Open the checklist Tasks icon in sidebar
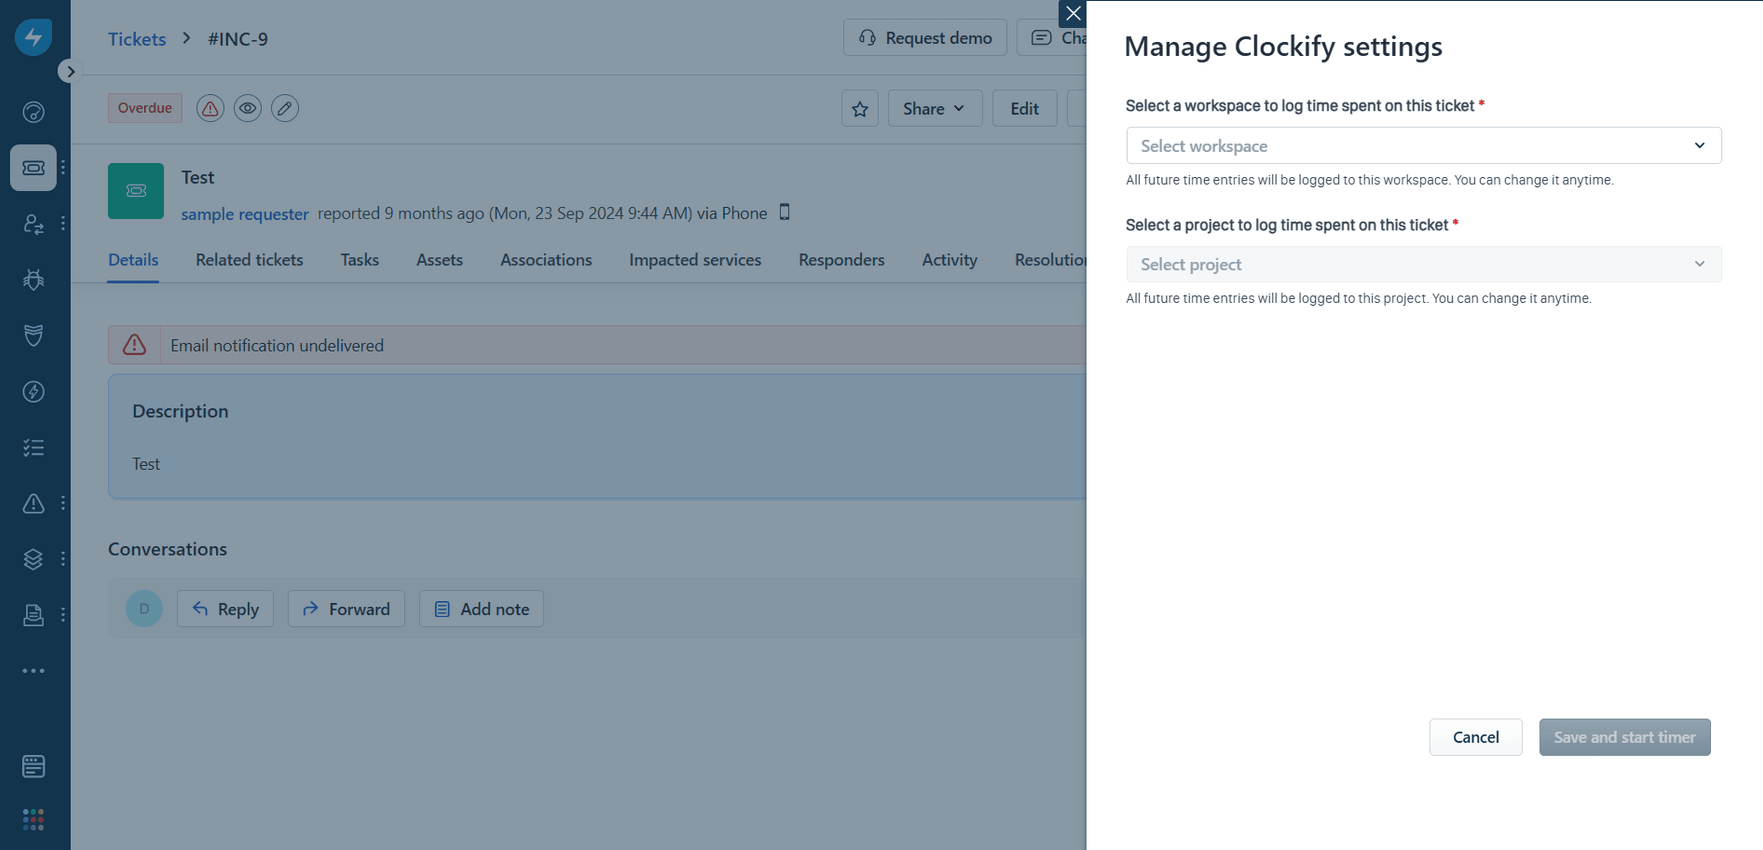Image resolution: width=1763 pixels, height=850 pixels. 34,447
